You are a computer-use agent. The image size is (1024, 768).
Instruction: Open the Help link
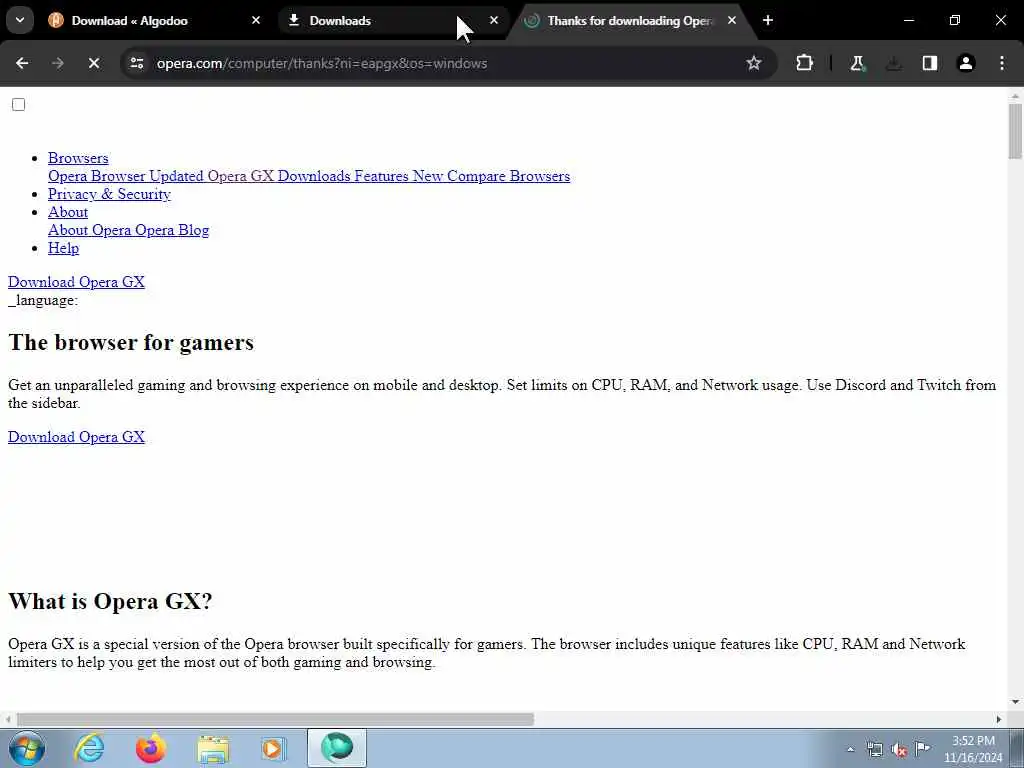[x=63, y=248]
